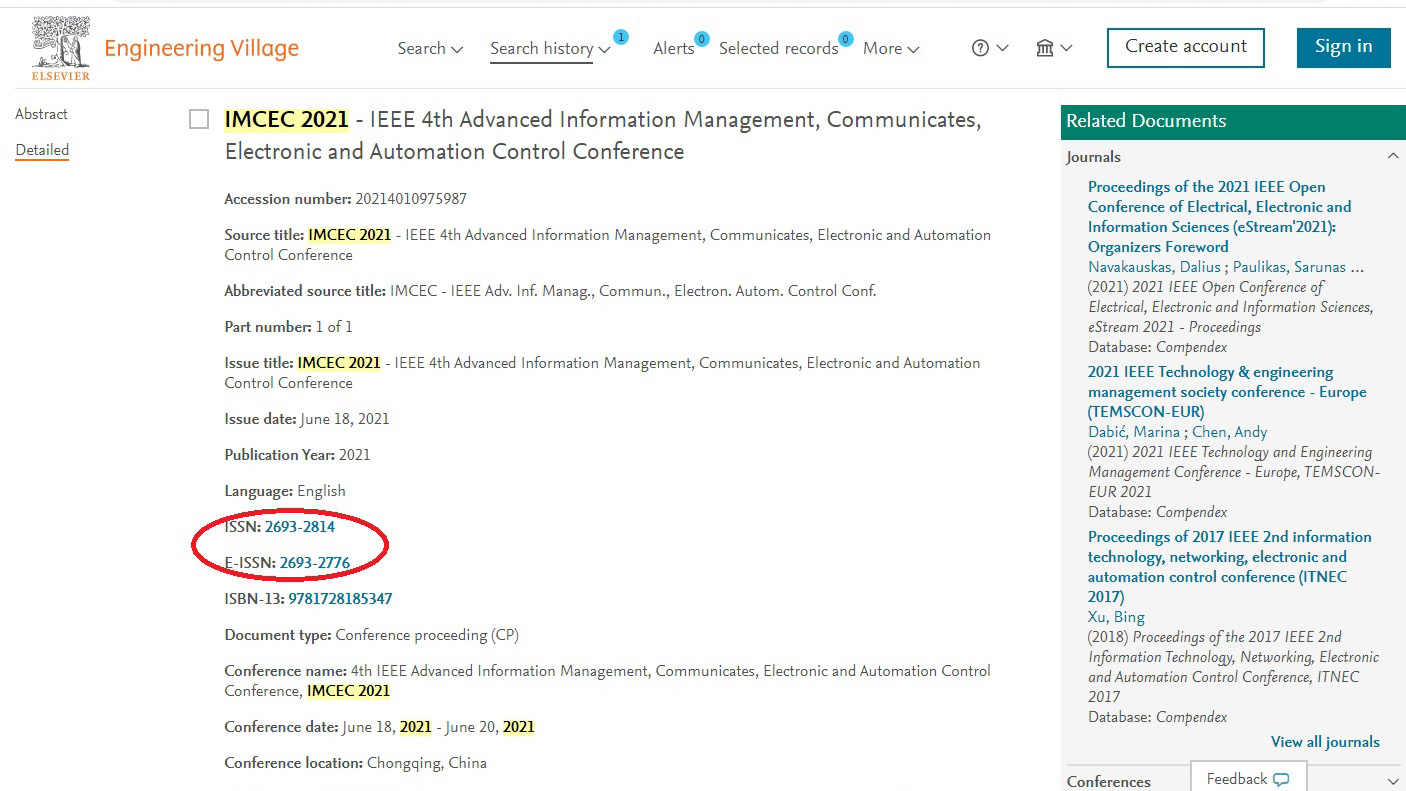Click the Issue date June 18, 2021
Viewport: 1406px width, 791px height.
[x=345, y=419]
